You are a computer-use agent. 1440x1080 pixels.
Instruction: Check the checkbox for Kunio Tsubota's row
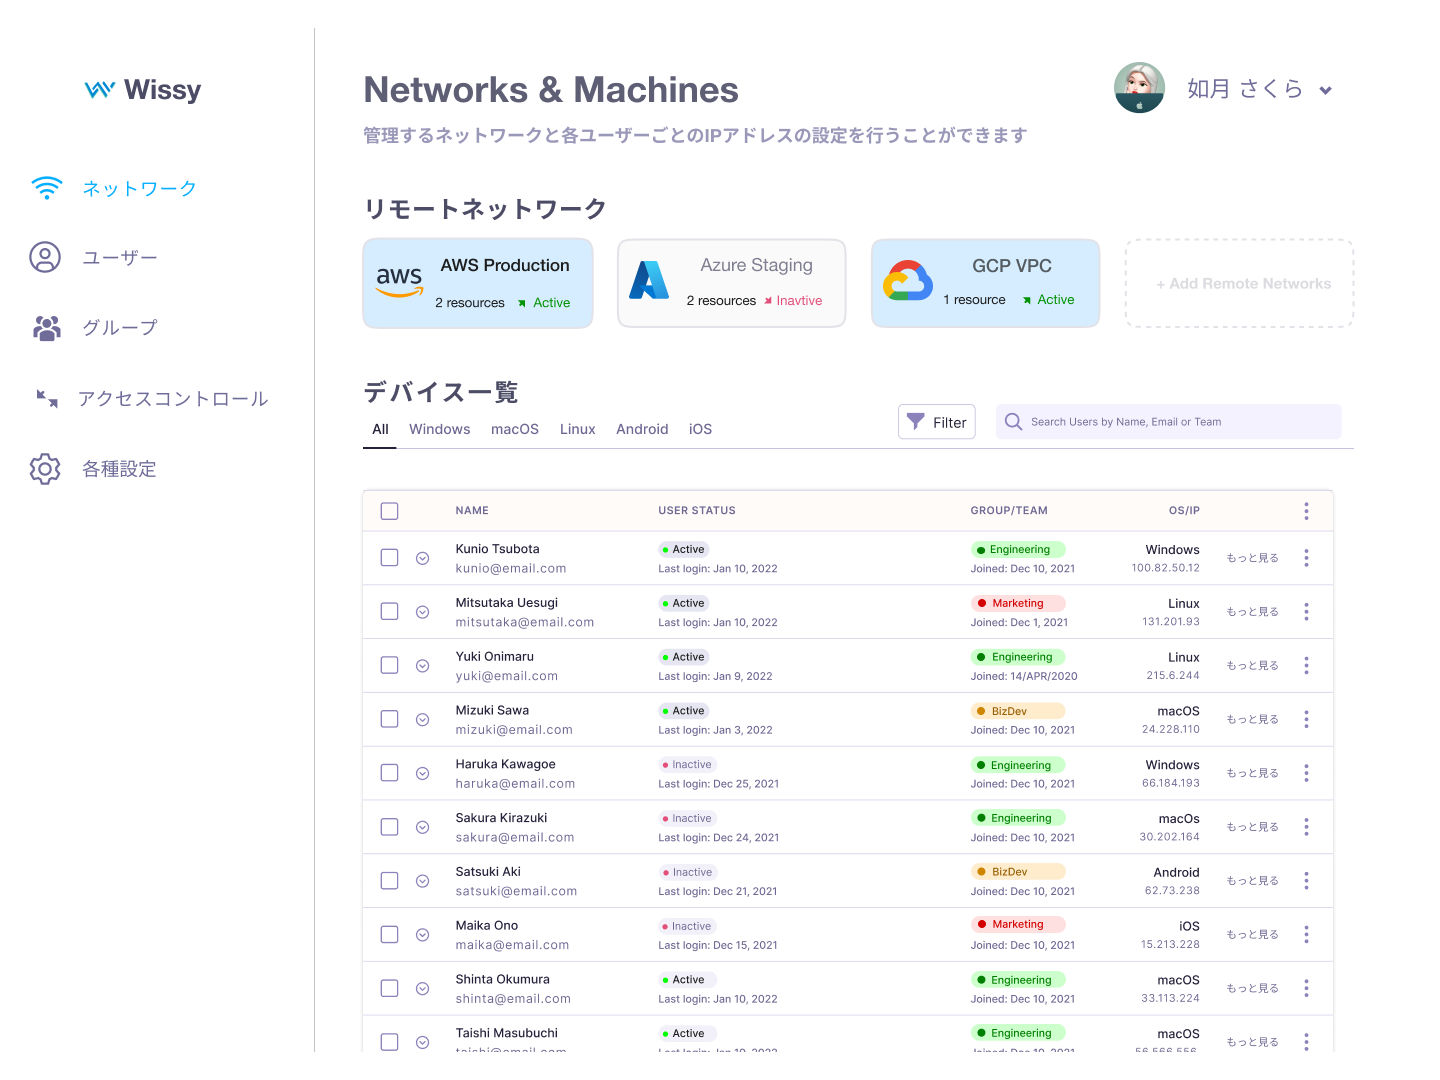click(x=389, y=557)
